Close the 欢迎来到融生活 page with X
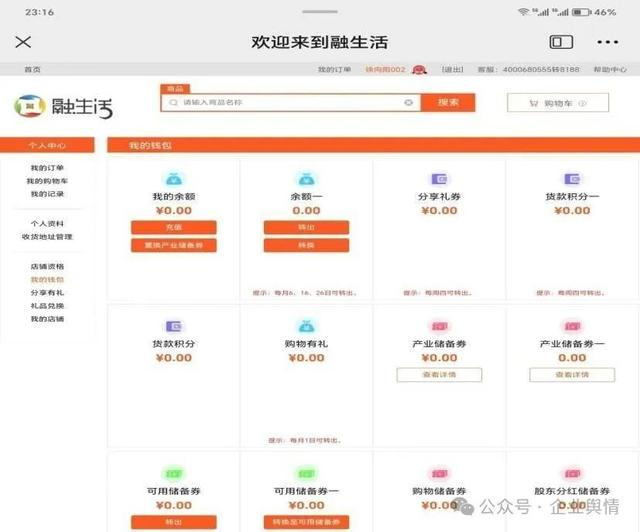Image resolution: width=640 pixels, height=532 pixels. [23, 42]
